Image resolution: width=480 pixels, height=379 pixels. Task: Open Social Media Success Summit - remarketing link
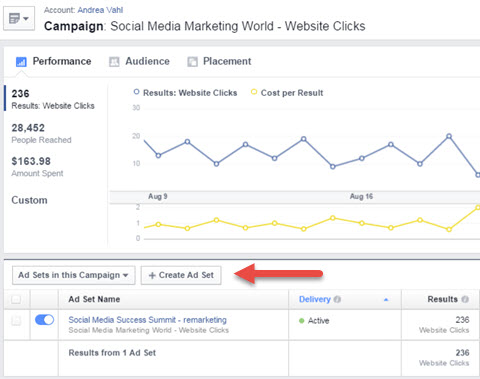click(x=147, y=320)
